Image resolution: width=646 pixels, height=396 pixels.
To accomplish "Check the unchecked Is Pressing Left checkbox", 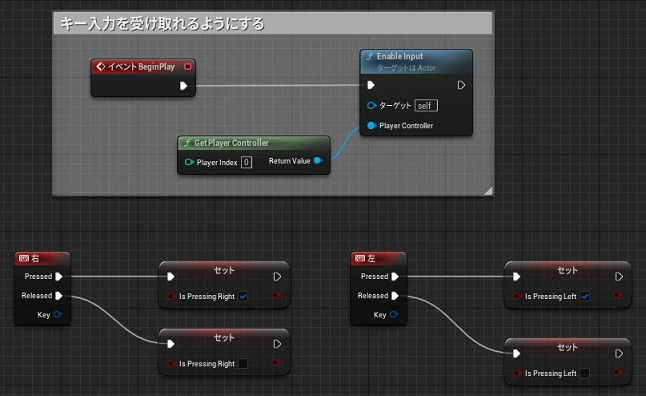I will pyautogui.click(x=585, y=373).
